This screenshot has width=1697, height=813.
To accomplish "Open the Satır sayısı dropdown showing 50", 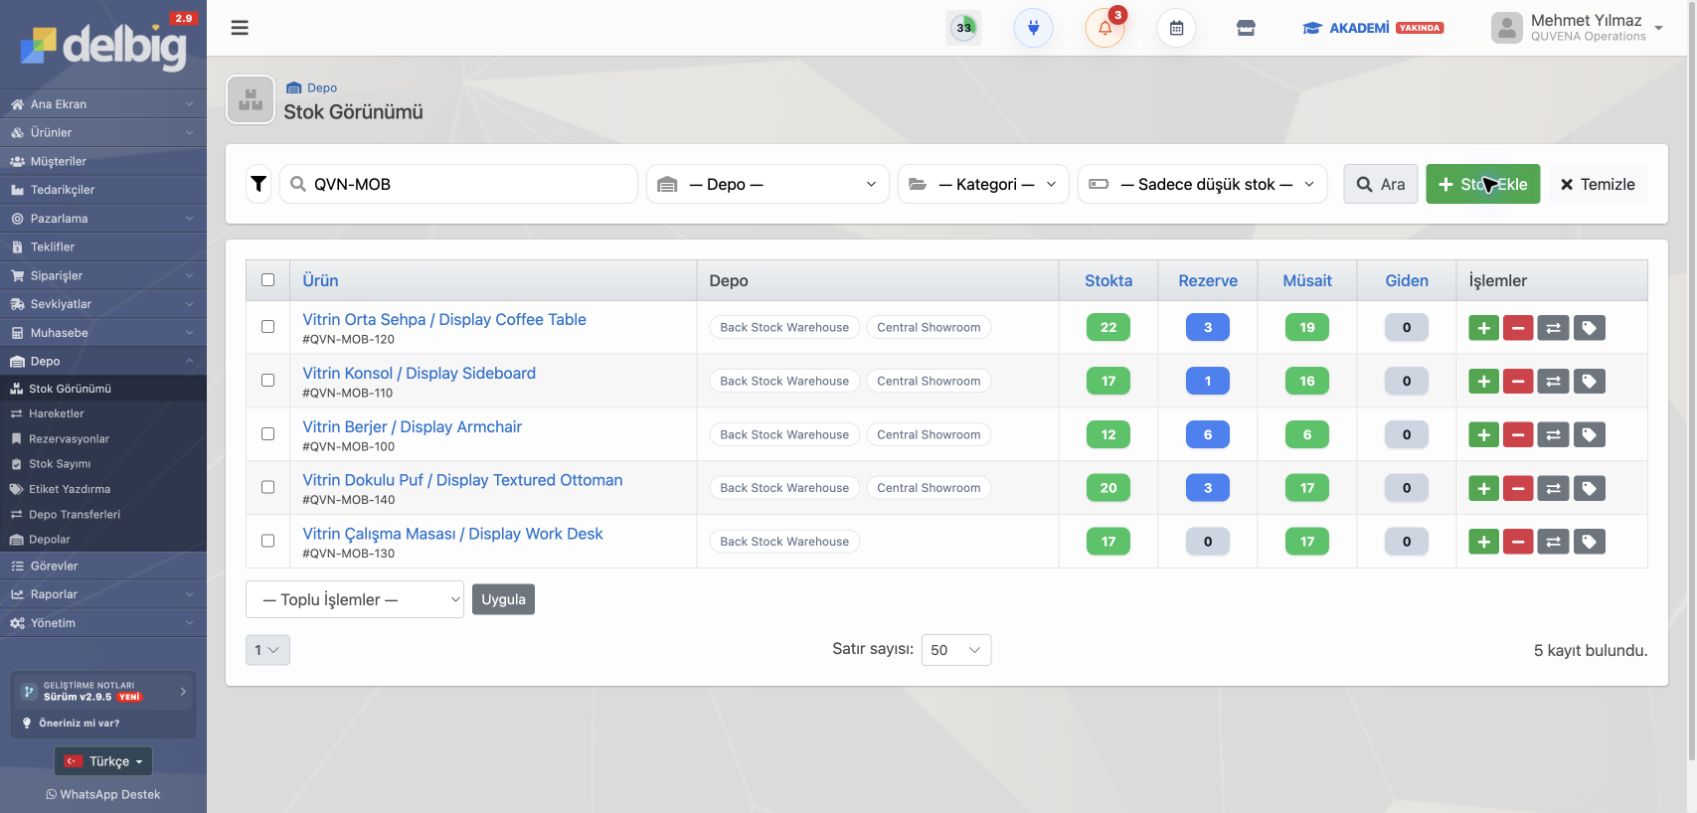I will tap(956, 650).
